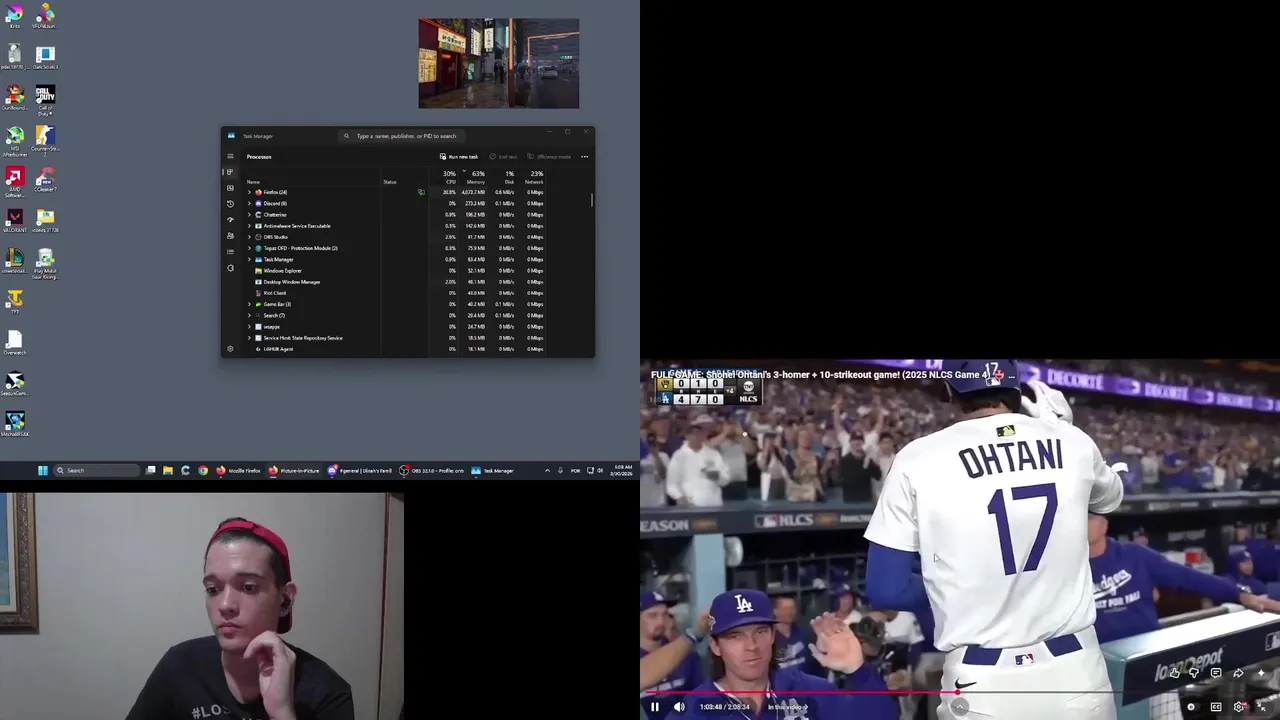Screen dimensions: 1280x720
Task: Click Efficiency mode button
Action: (549, 157)
